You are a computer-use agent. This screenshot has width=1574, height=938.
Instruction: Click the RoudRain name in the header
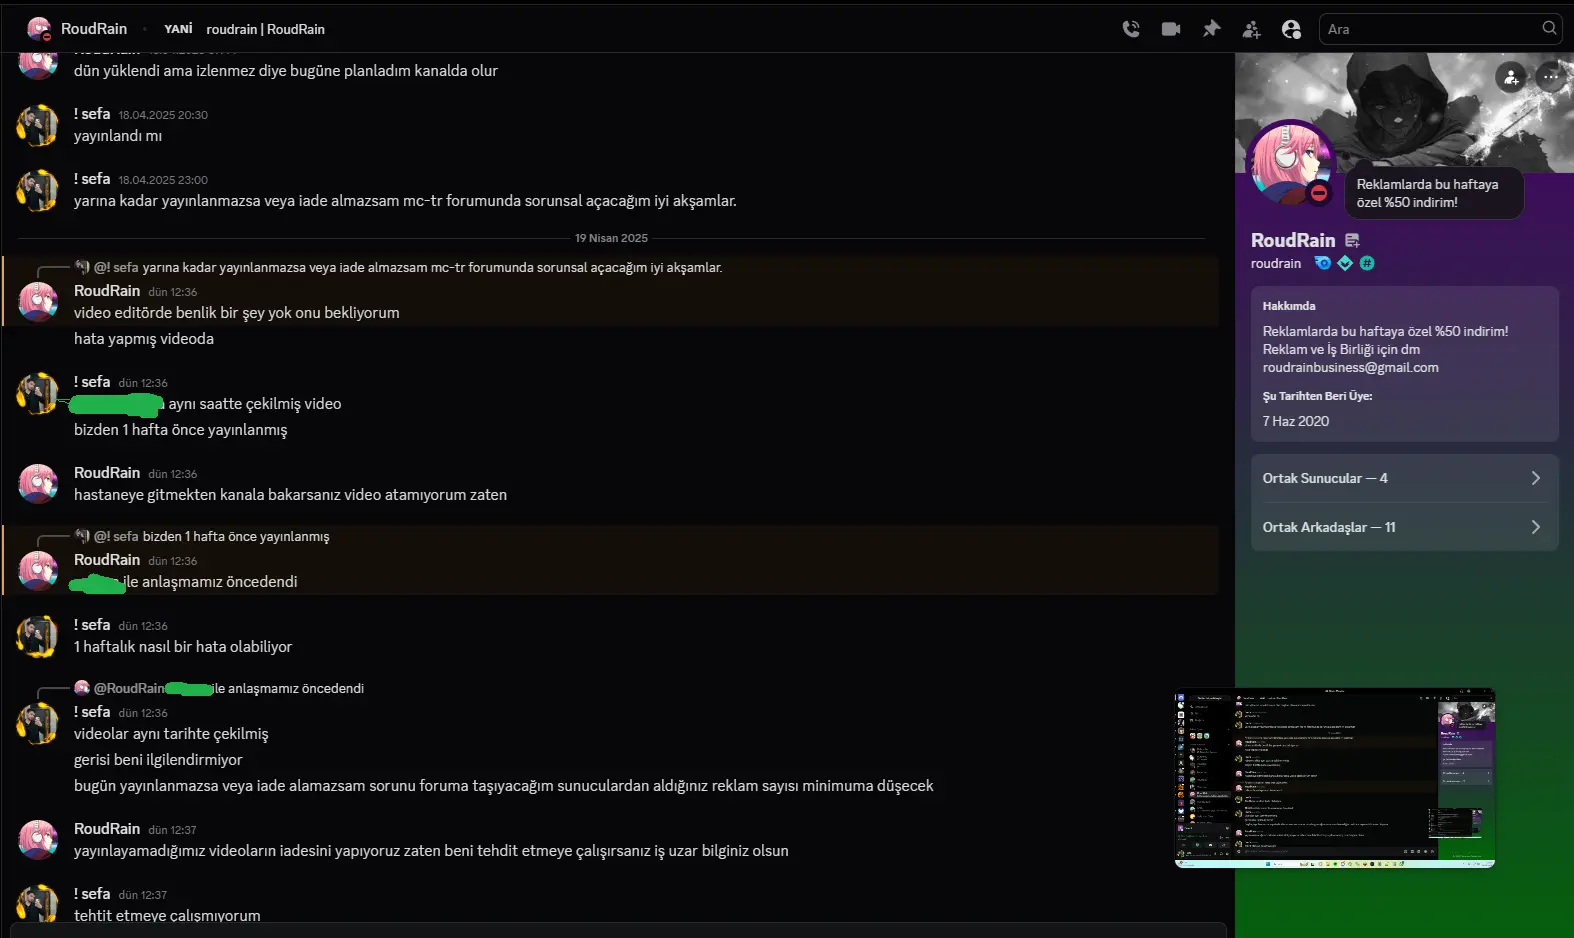94,29
